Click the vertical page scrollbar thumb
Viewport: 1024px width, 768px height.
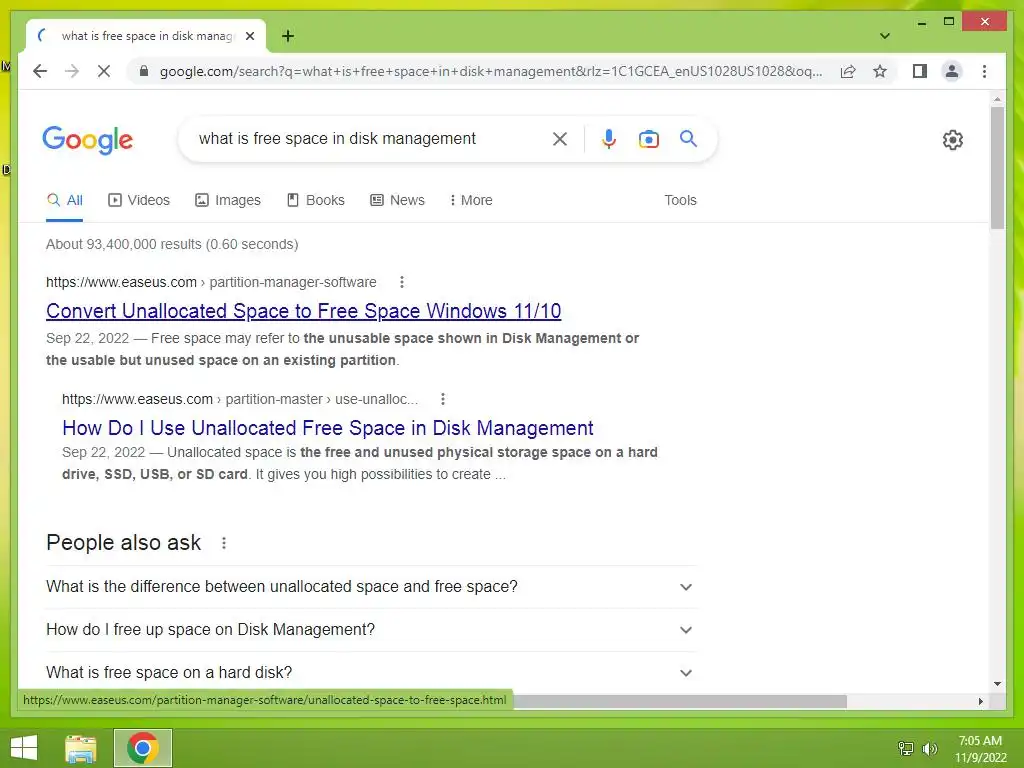click(997, 168)
